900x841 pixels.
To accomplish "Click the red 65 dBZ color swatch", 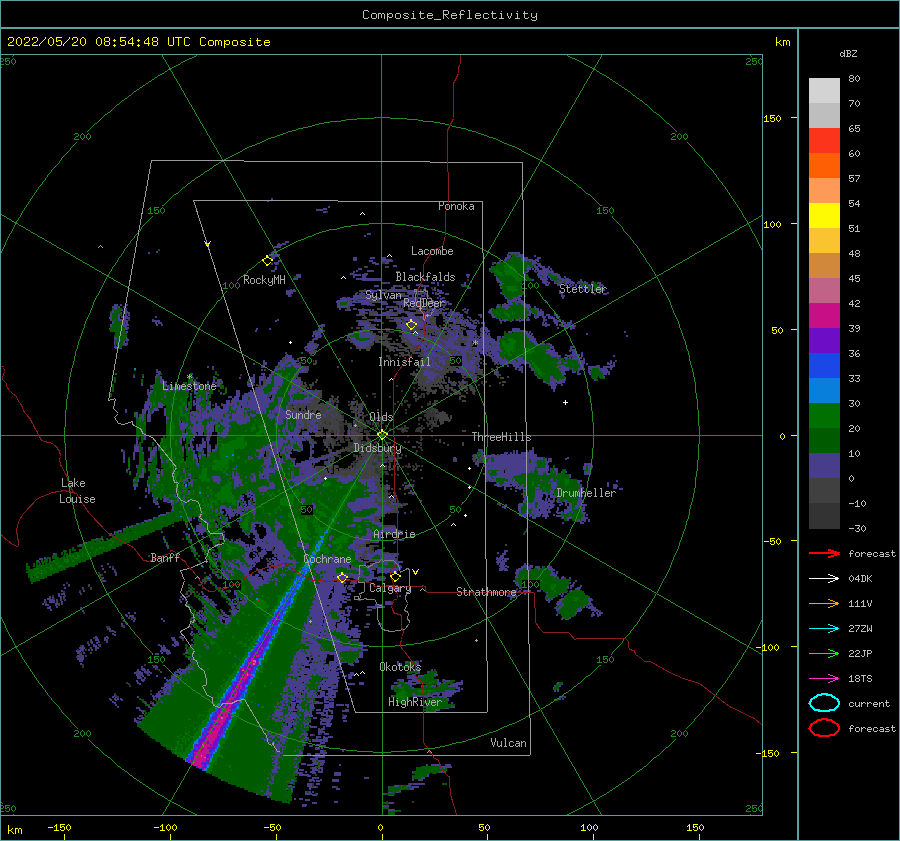I will tap(824, 140).
